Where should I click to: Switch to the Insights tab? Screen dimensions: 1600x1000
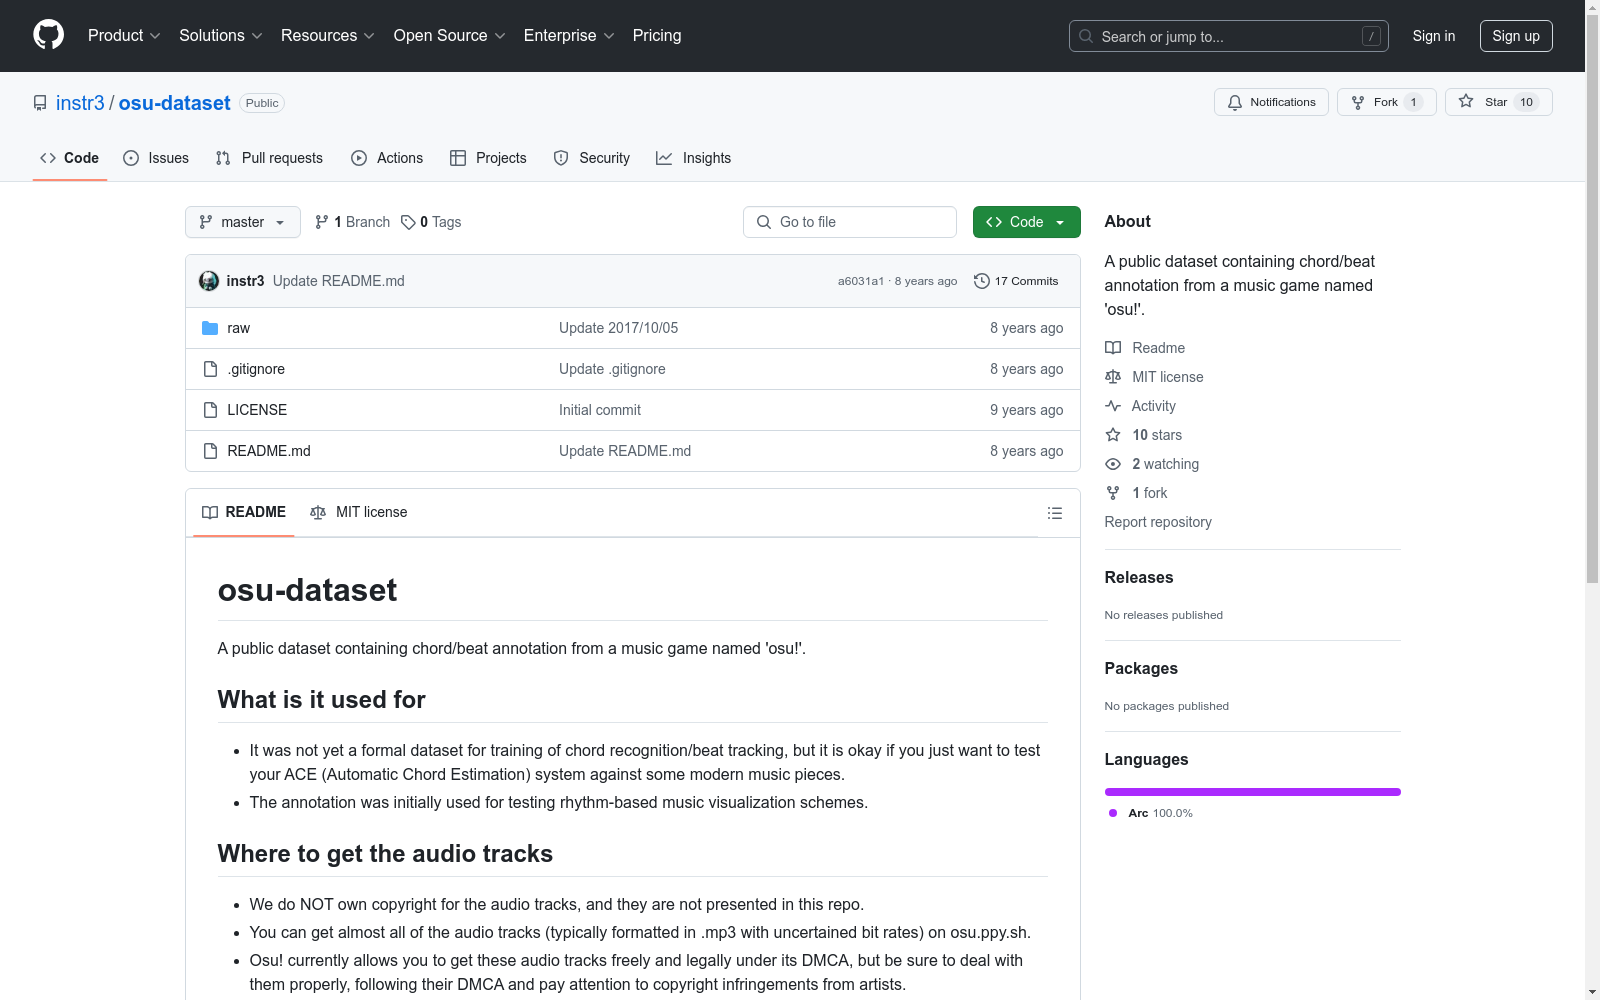coord(693,158)
